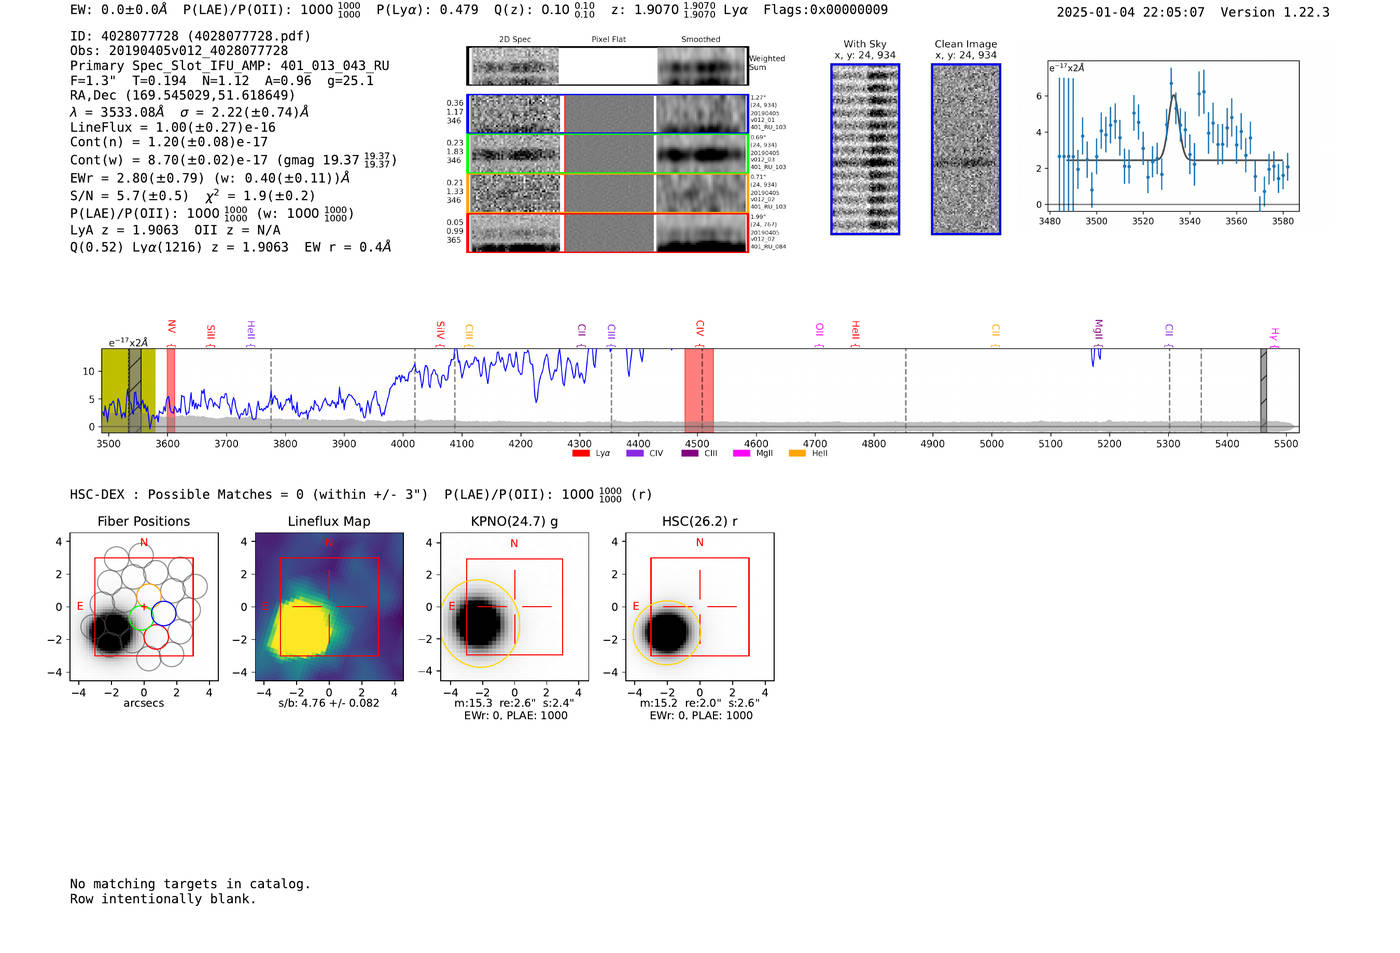Click the blue fiber circle in Fiber Positions

[x=164, y=613]
